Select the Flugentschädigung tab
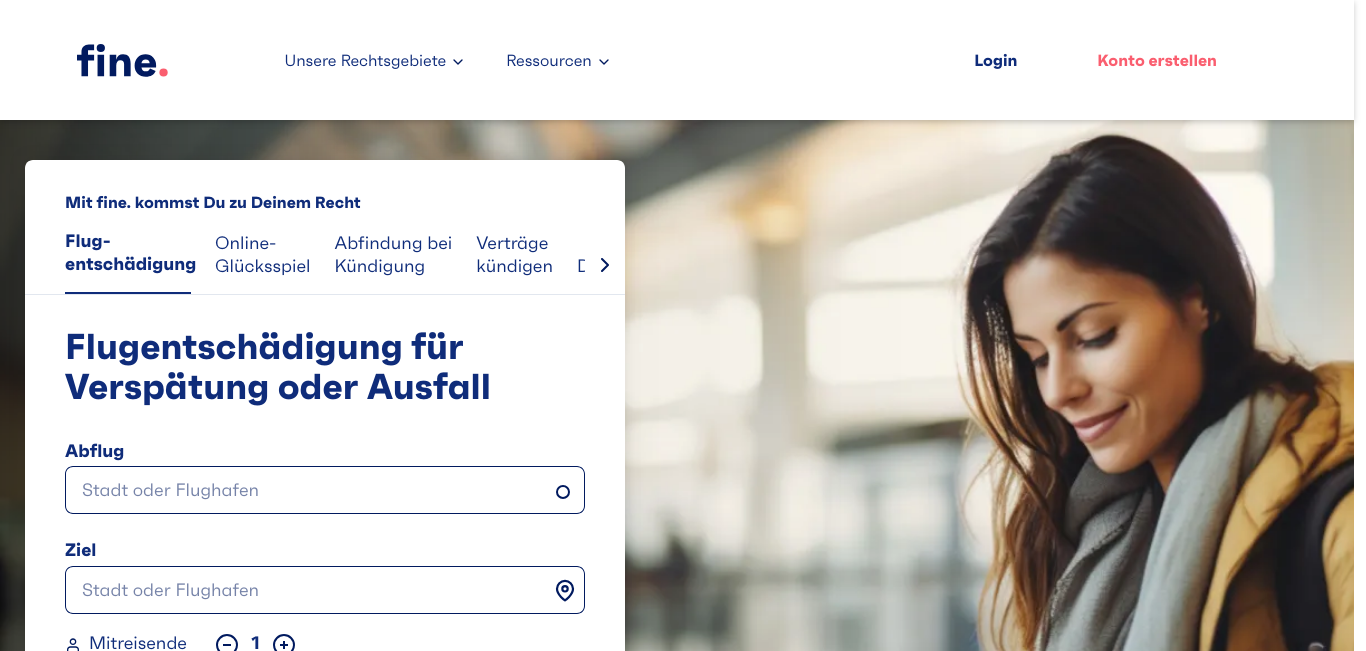This screenshot has width=1366, height=651. point(130,253)
